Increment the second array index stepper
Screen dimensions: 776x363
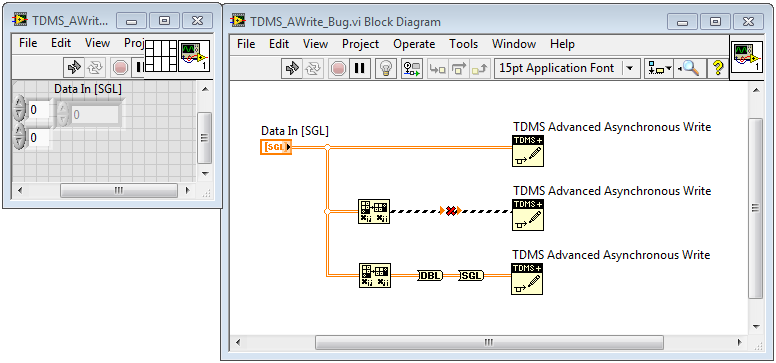(x=18, y=131)
